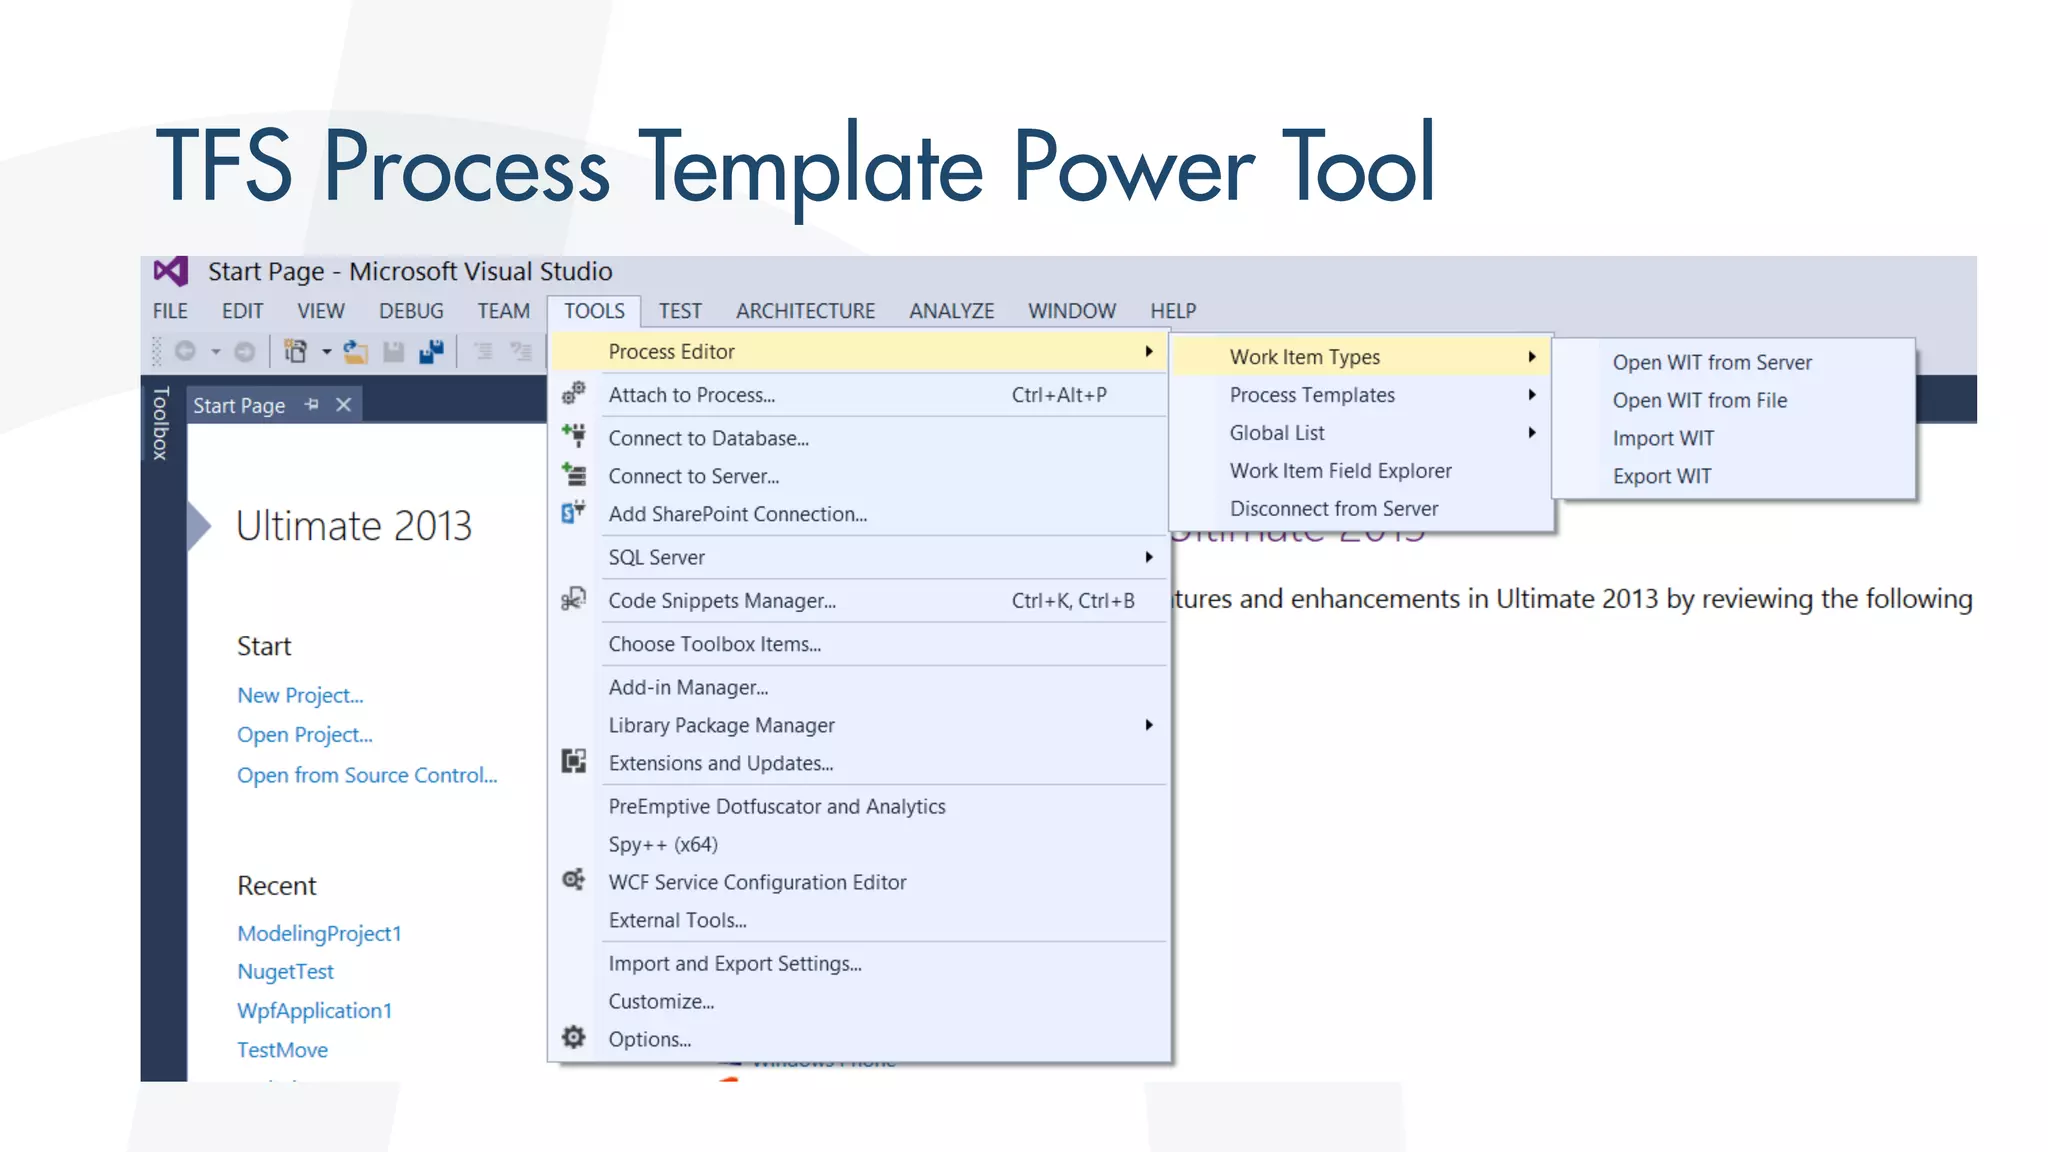Close the Start Page tab
This screenshot has height=1152, width=2048.
click(x=343, y=405)
